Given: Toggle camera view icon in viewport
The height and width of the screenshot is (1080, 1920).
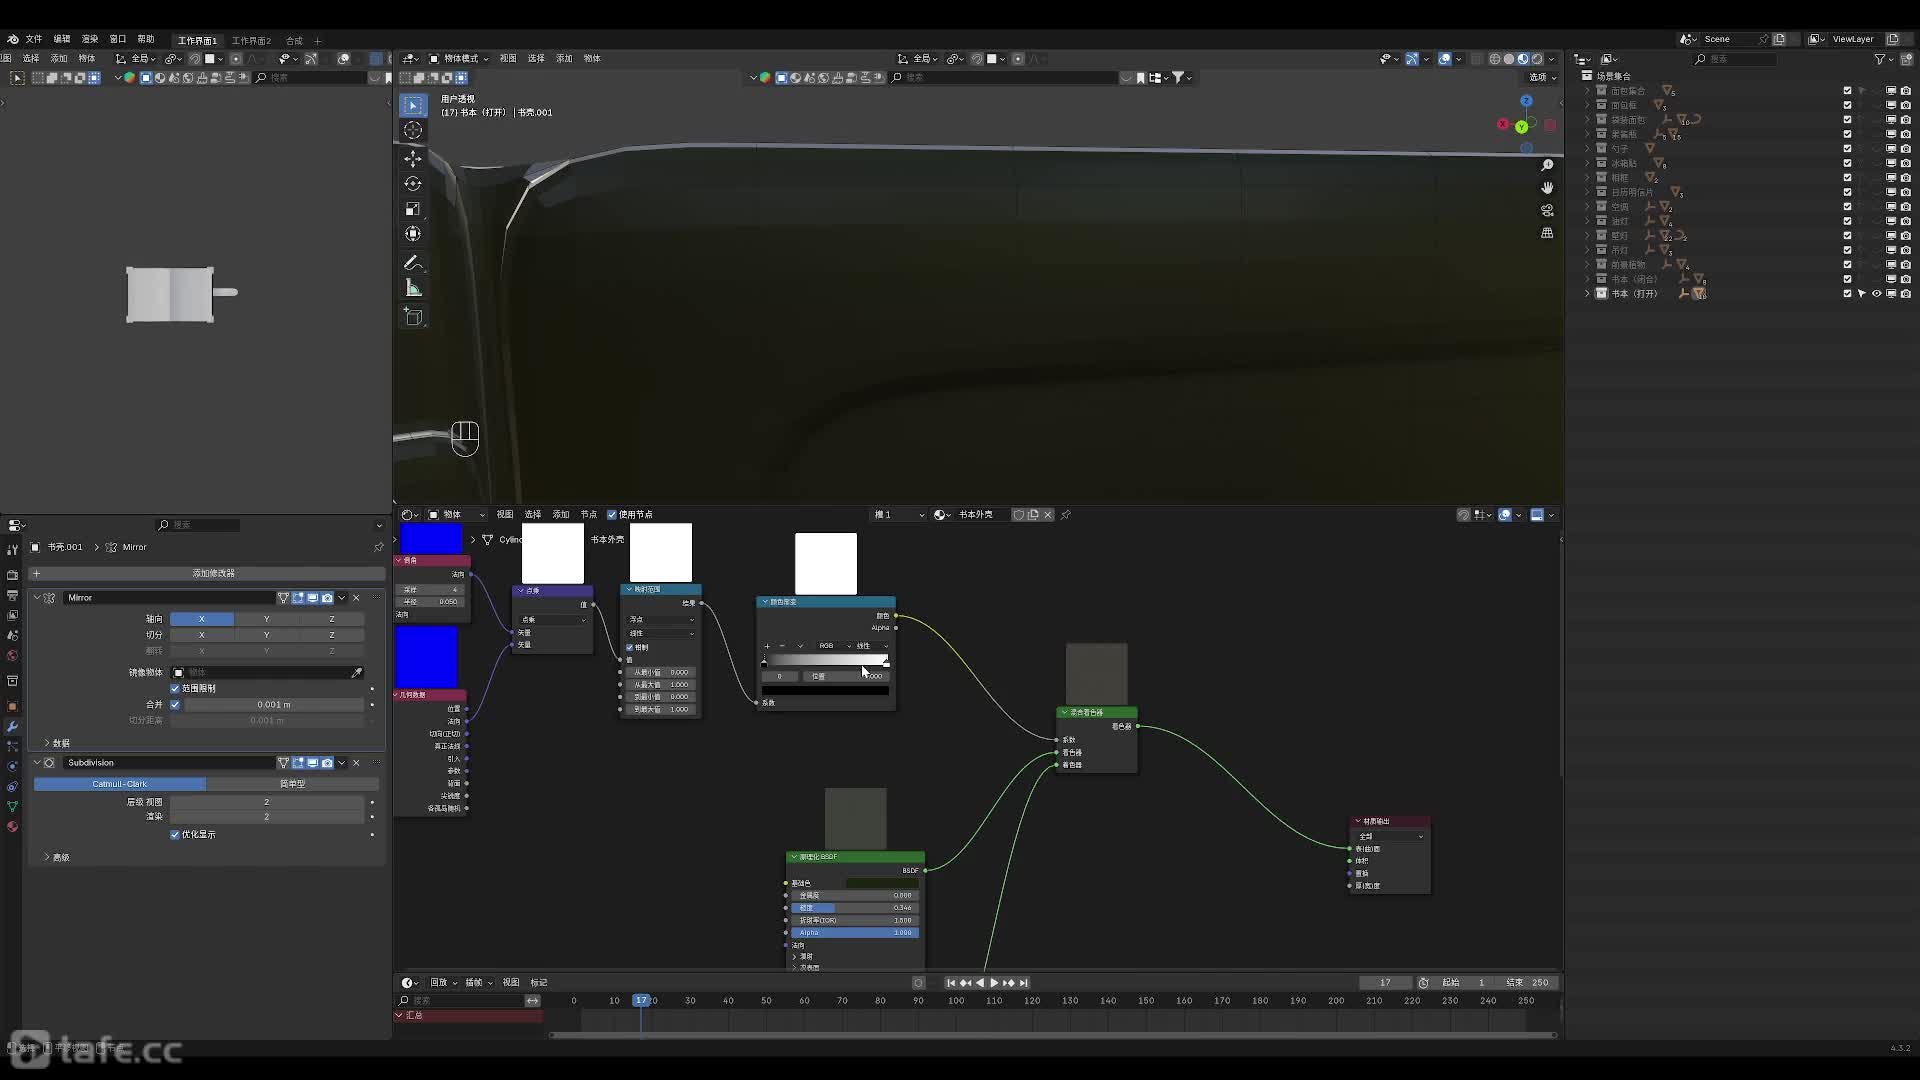Looking at the screenshot, I should point(1547,210).
